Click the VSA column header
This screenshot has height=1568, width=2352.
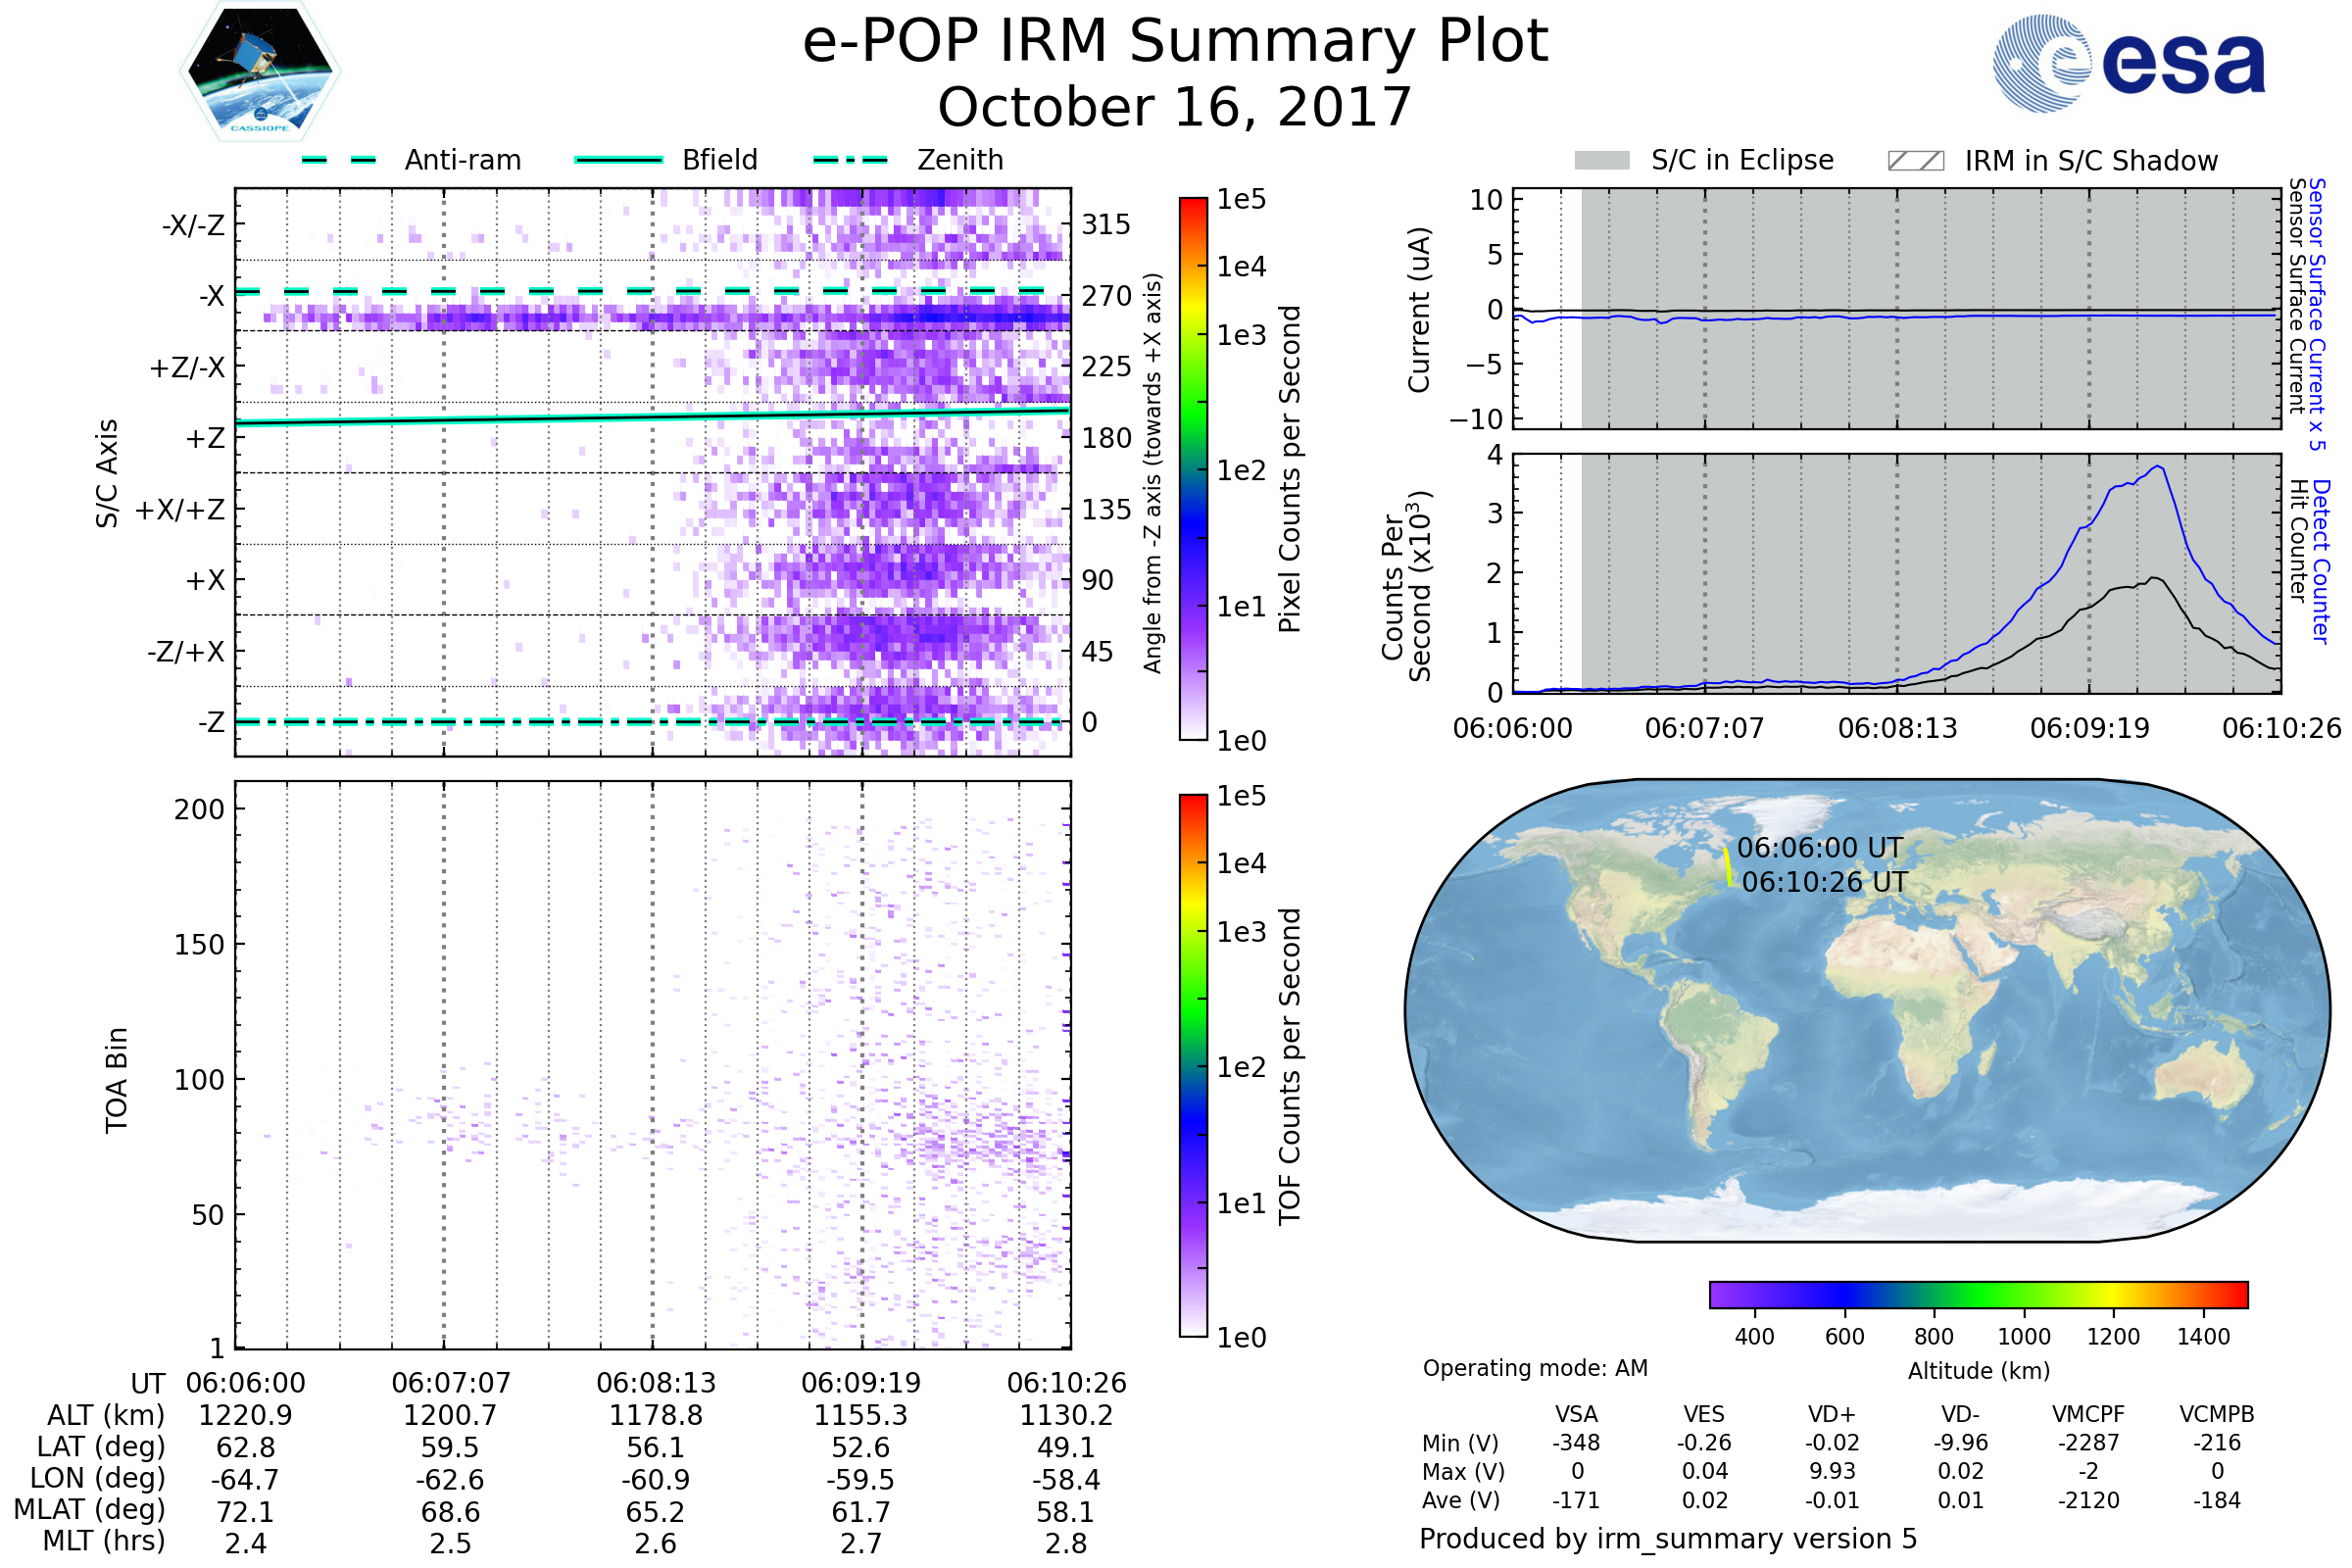pyautogui.click(x=1576, y=1414)
